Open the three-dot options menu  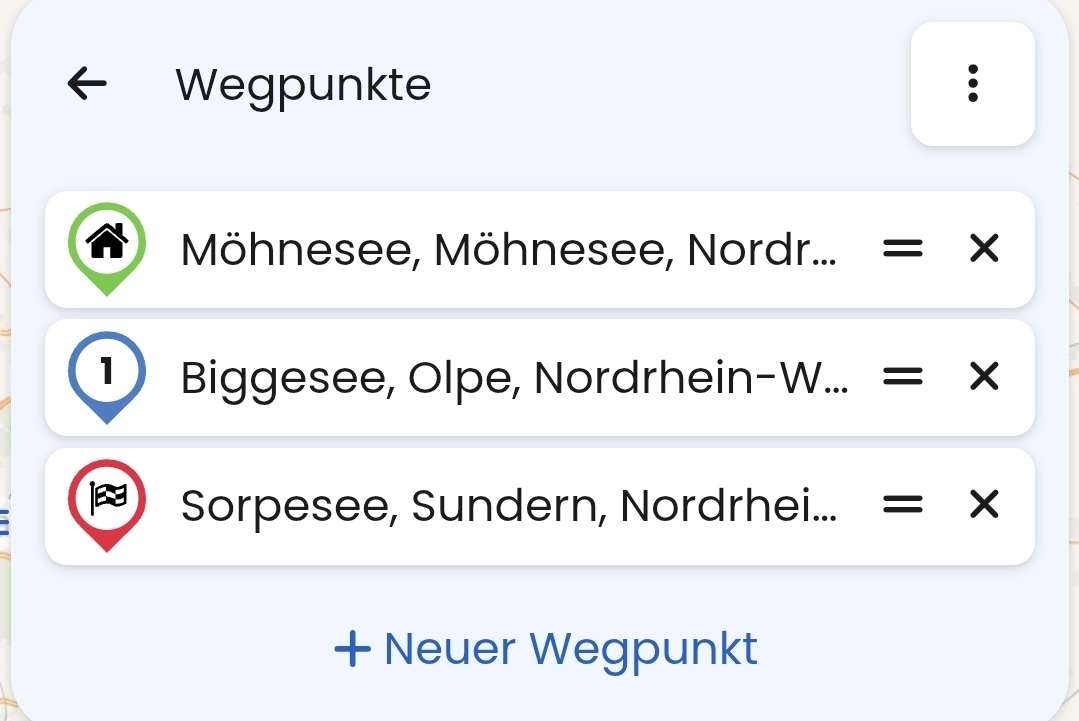point(972,84)
